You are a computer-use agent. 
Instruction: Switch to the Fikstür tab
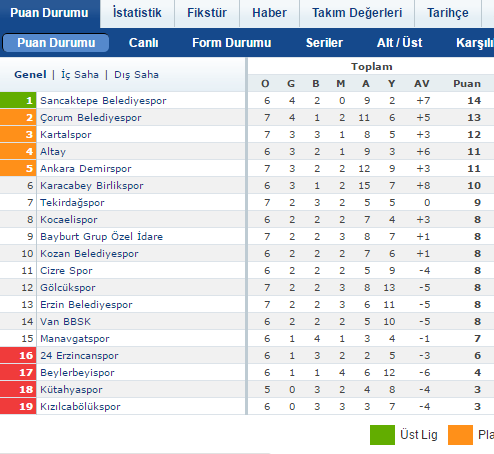coord(207,13)
